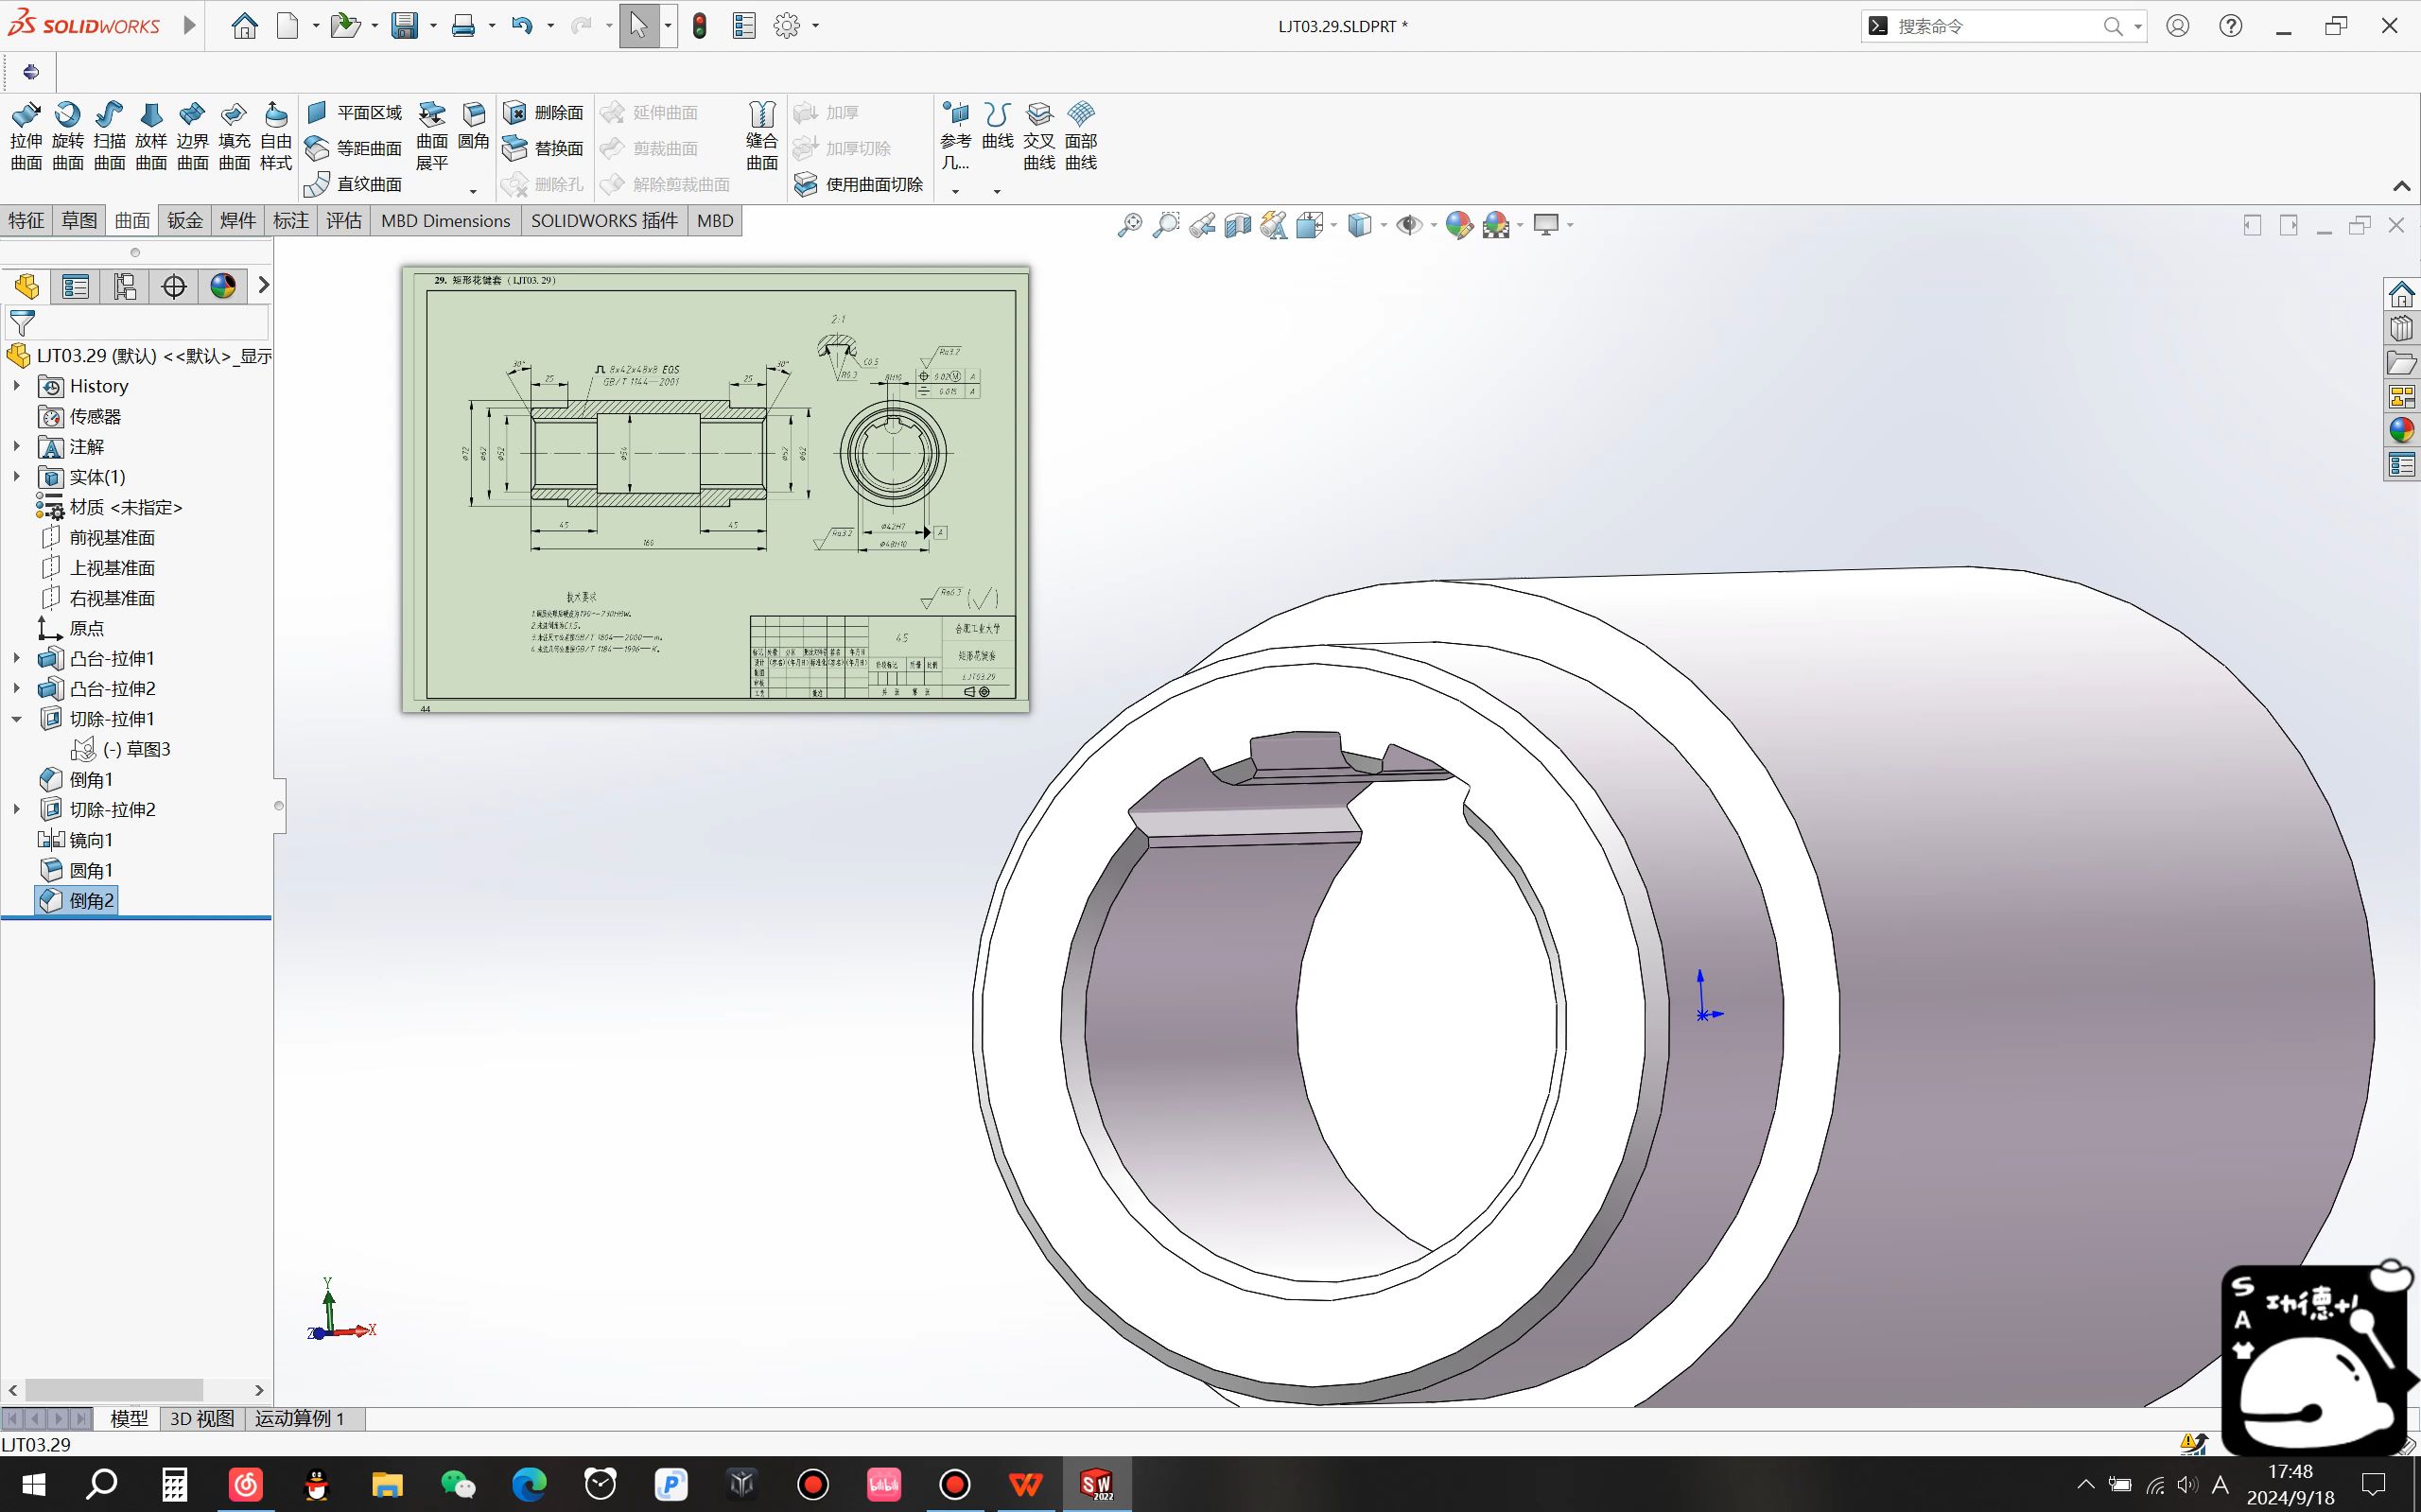Expand the 凸台-拉伸2 feature node
The image size is (2421, 1512).
click(x=14, y=688)
